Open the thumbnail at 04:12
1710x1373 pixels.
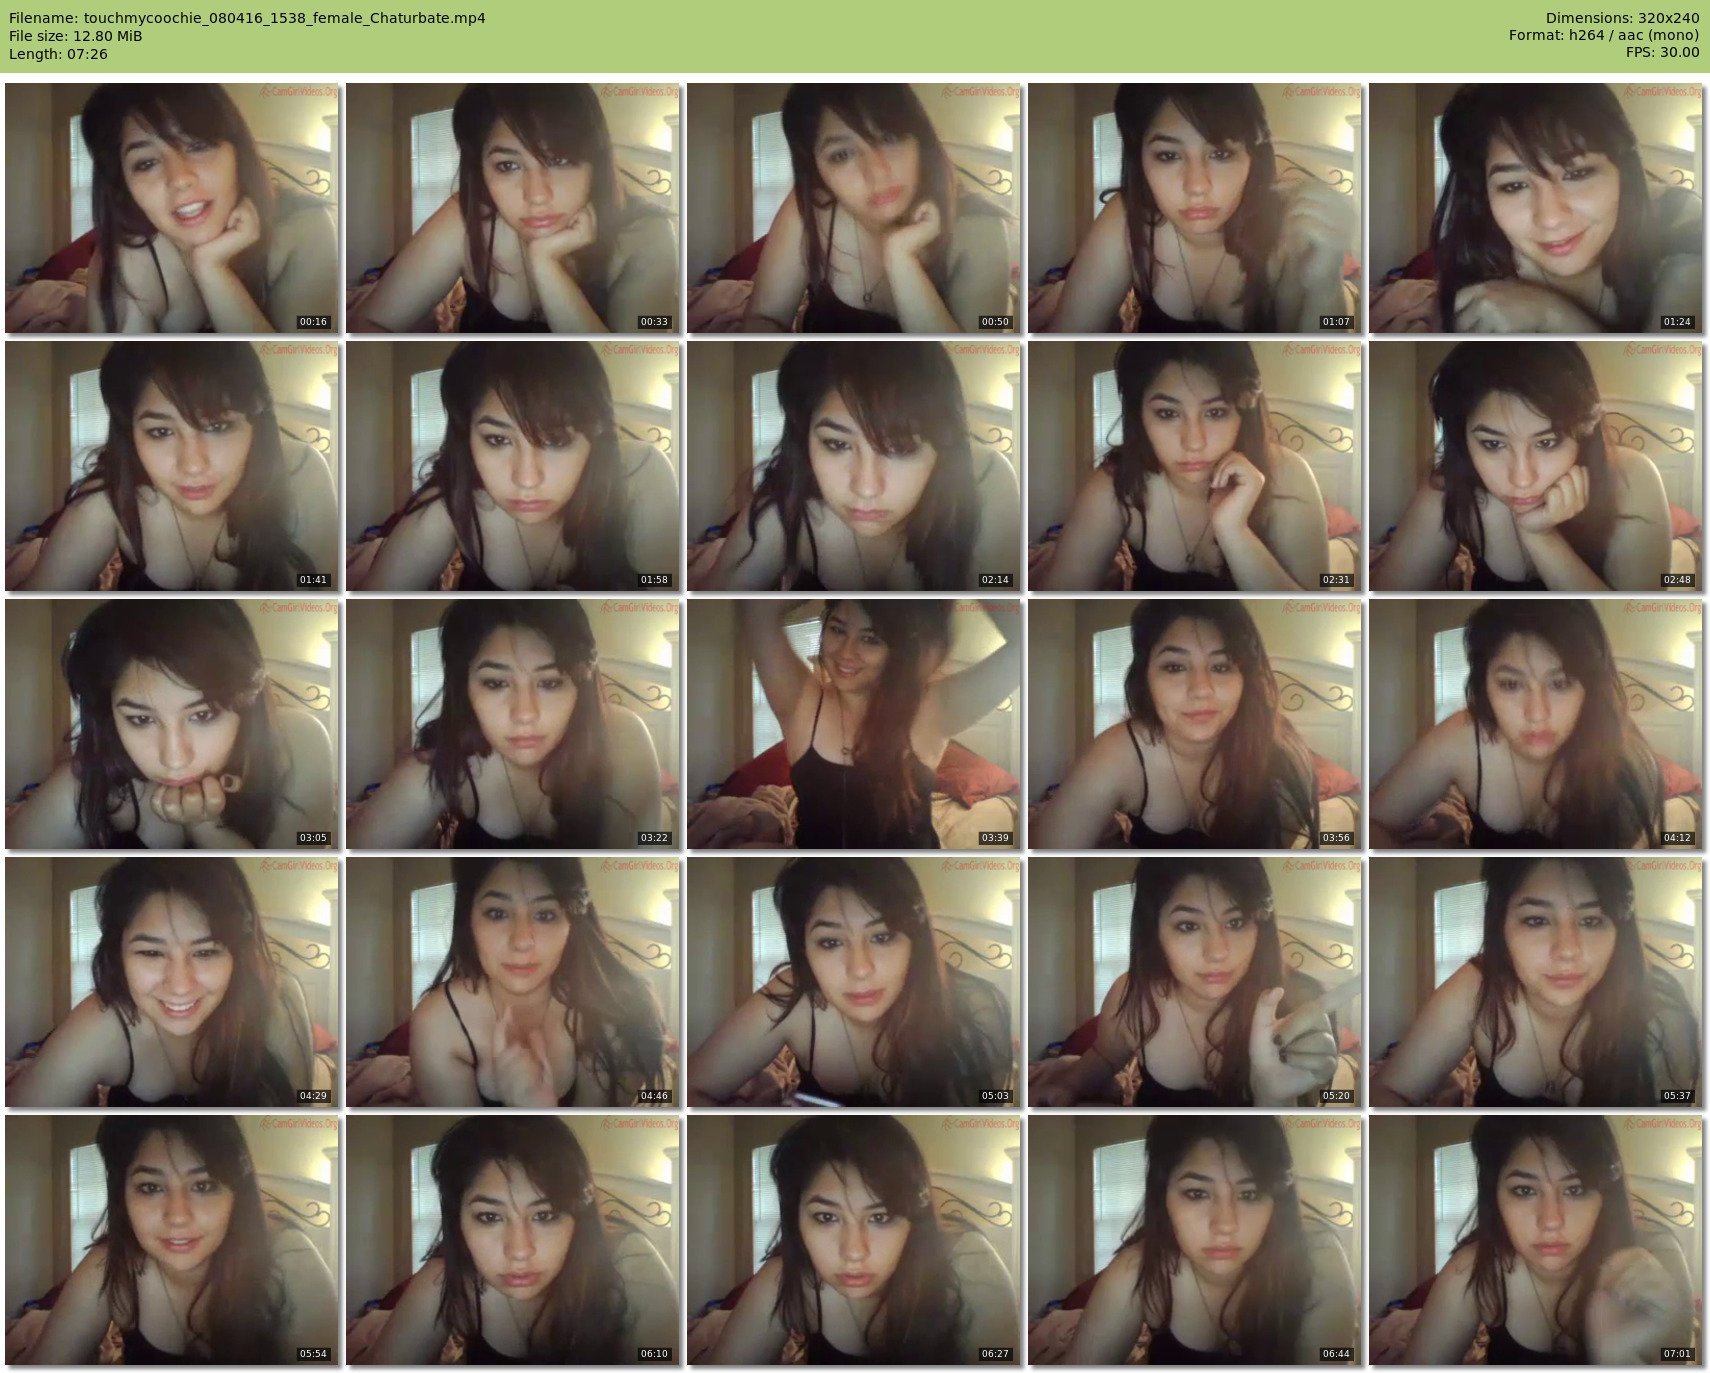pyautogui.click(x=1536, y=724)
